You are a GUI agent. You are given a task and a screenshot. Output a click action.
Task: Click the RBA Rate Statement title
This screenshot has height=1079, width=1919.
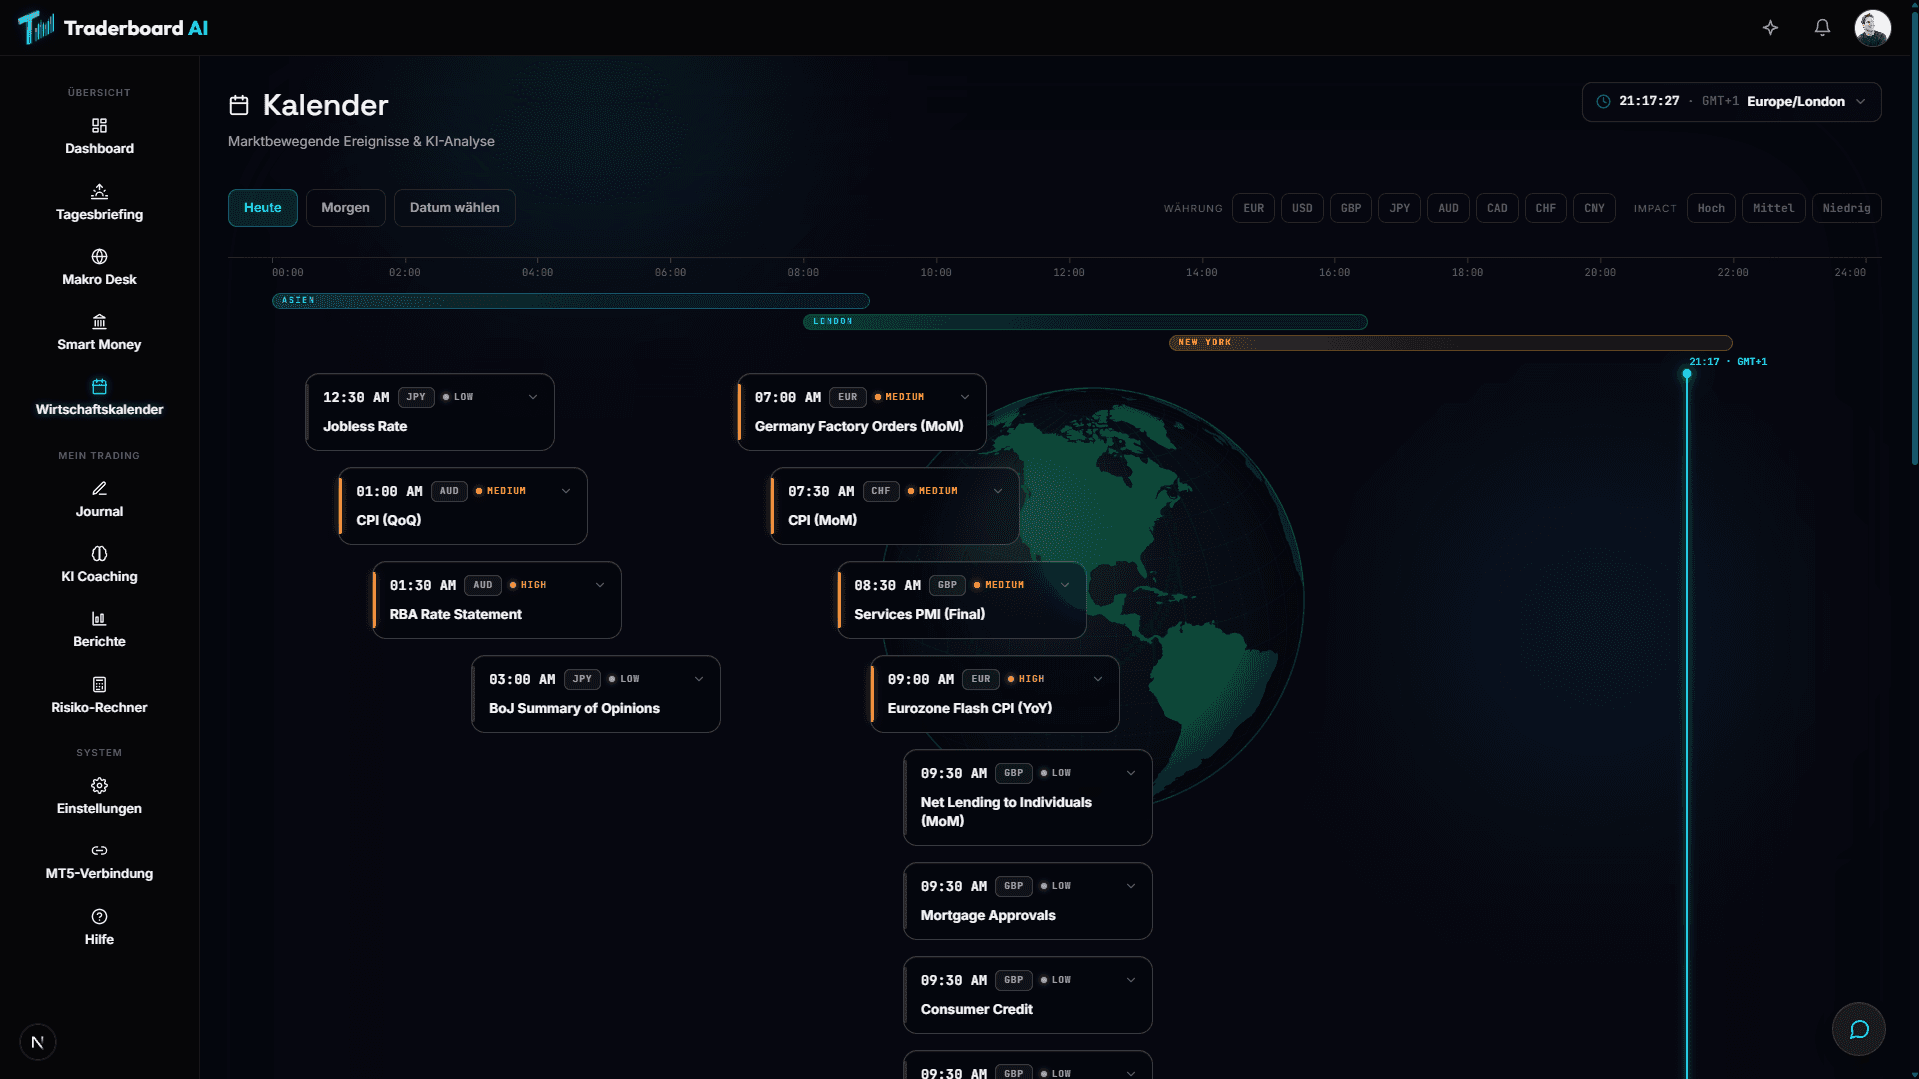455,614
